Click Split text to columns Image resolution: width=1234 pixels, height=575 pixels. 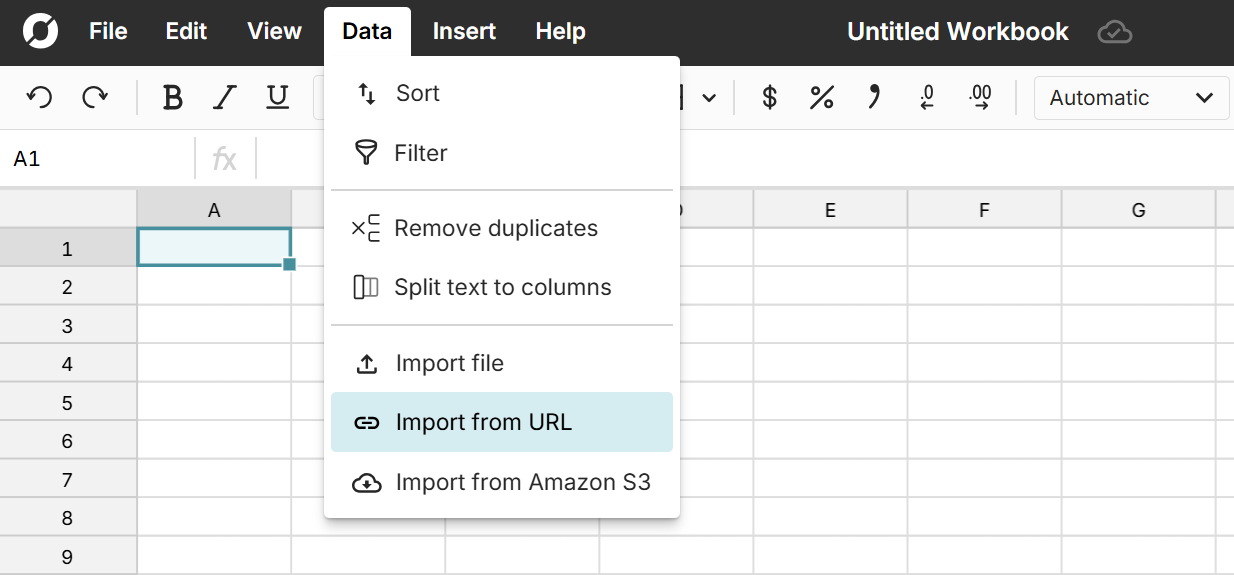pyautogui.click(x=501, y=288)
